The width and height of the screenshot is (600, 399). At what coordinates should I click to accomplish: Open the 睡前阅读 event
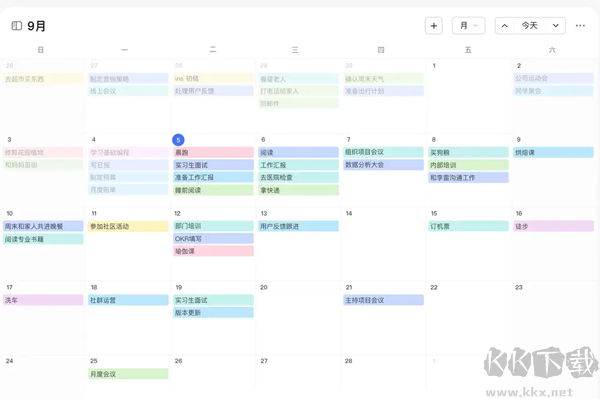[x=213, y=190]
